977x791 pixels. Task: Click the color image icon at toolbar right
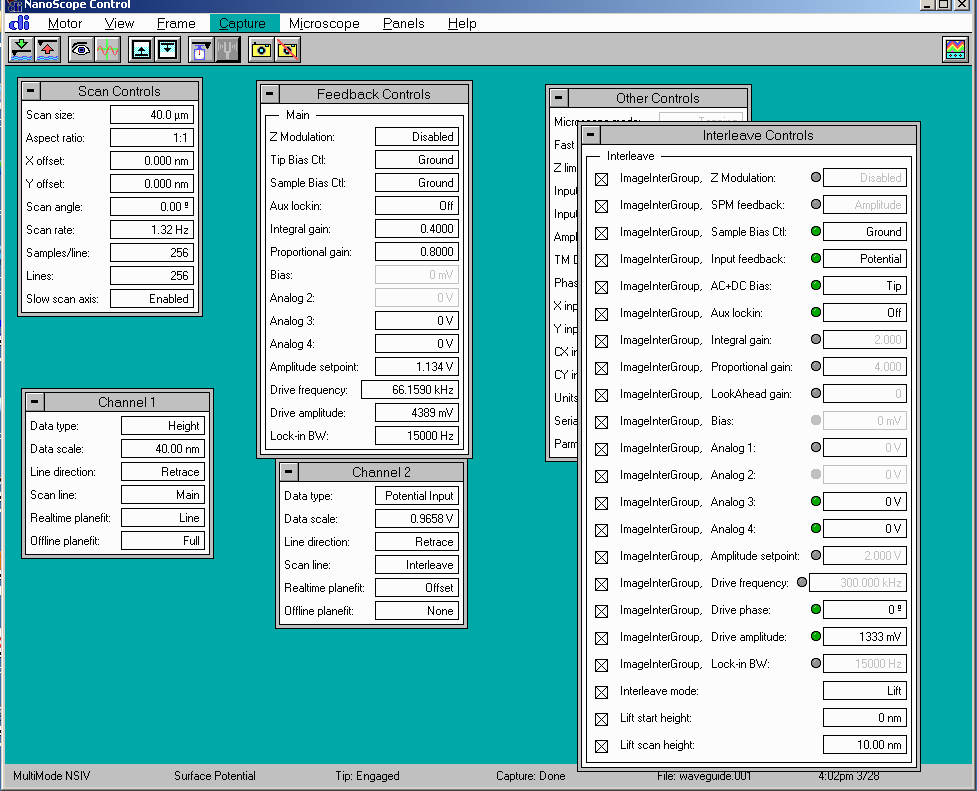tap(955, 50)
